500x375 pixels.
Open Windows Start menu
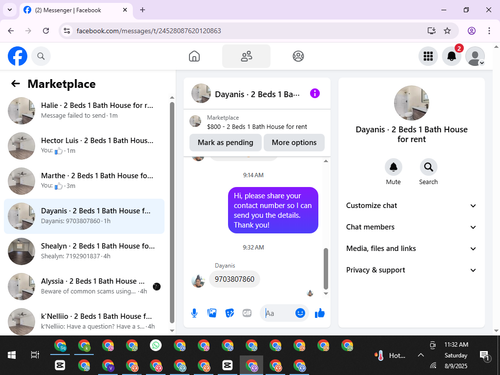[x=12, y=355]
